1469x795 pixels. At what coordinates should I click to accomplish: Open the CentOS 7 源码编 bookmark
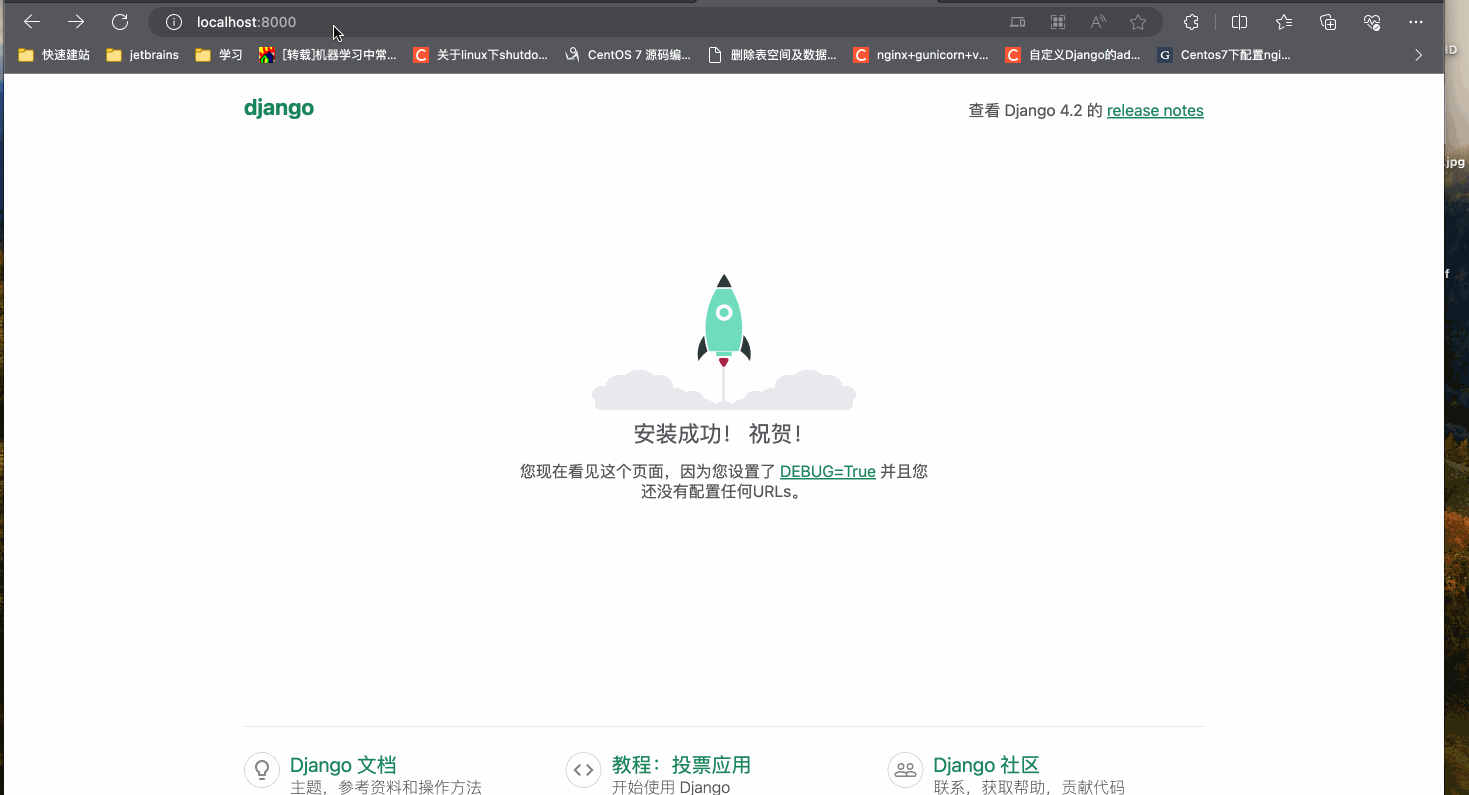tap(628, 55)
